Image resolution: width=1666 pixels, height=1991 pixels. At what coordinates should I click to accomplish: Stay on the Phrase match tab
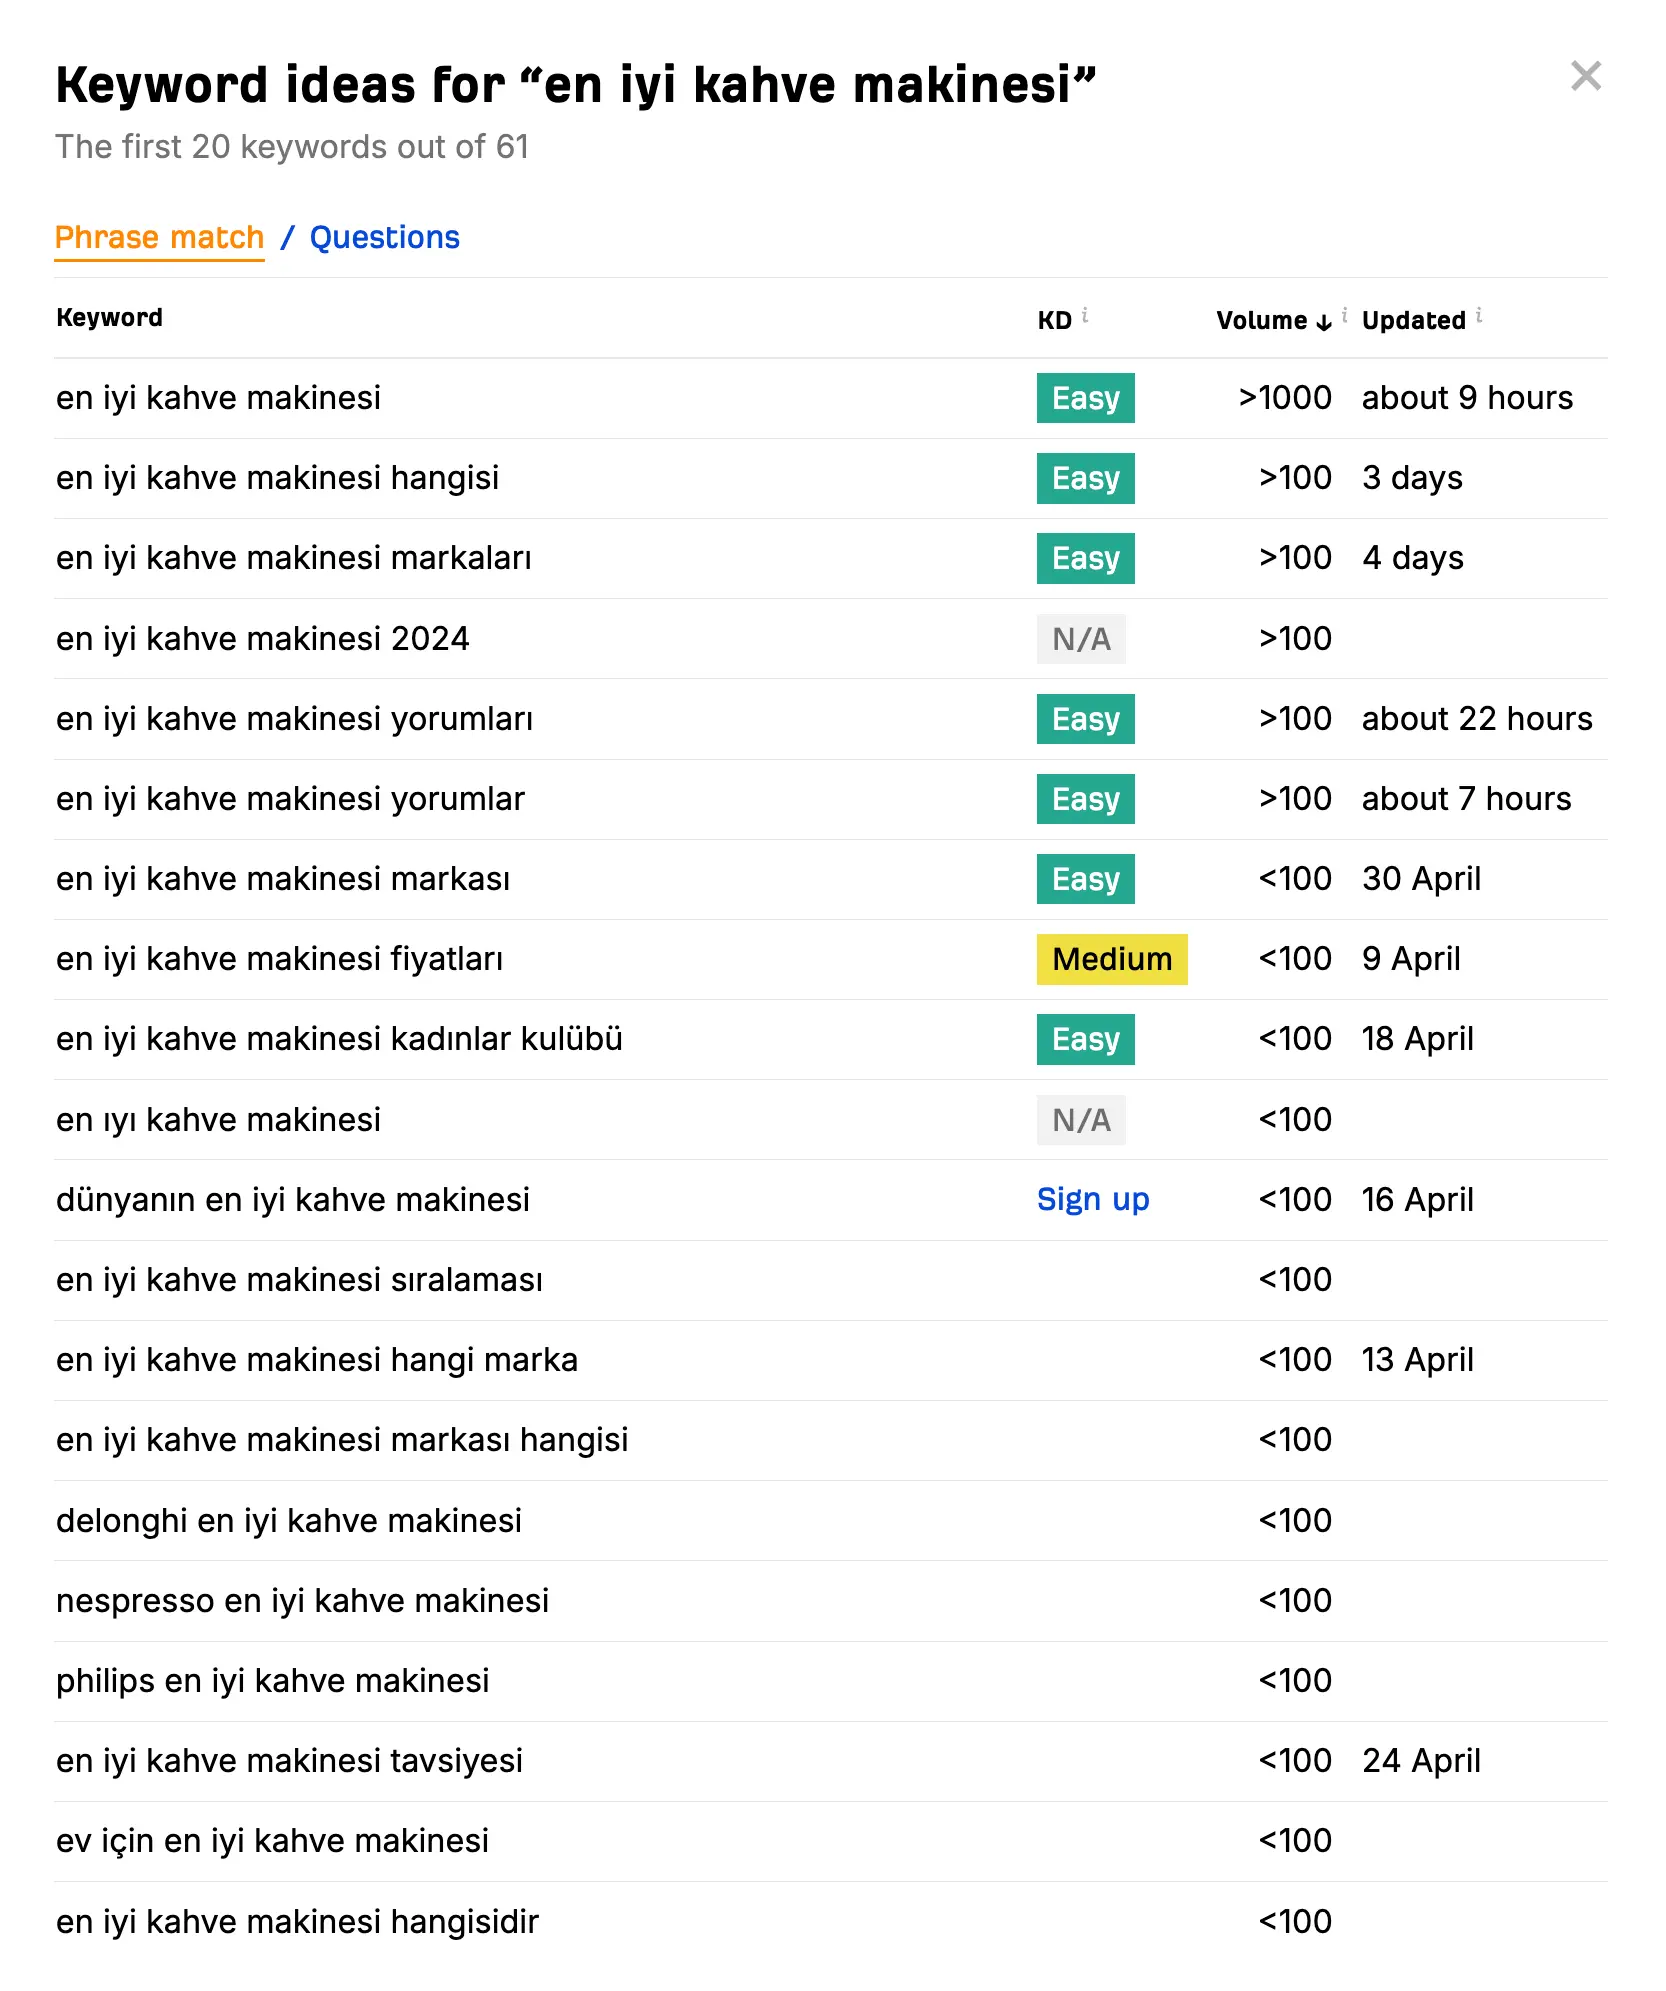(x=160, y=237)
